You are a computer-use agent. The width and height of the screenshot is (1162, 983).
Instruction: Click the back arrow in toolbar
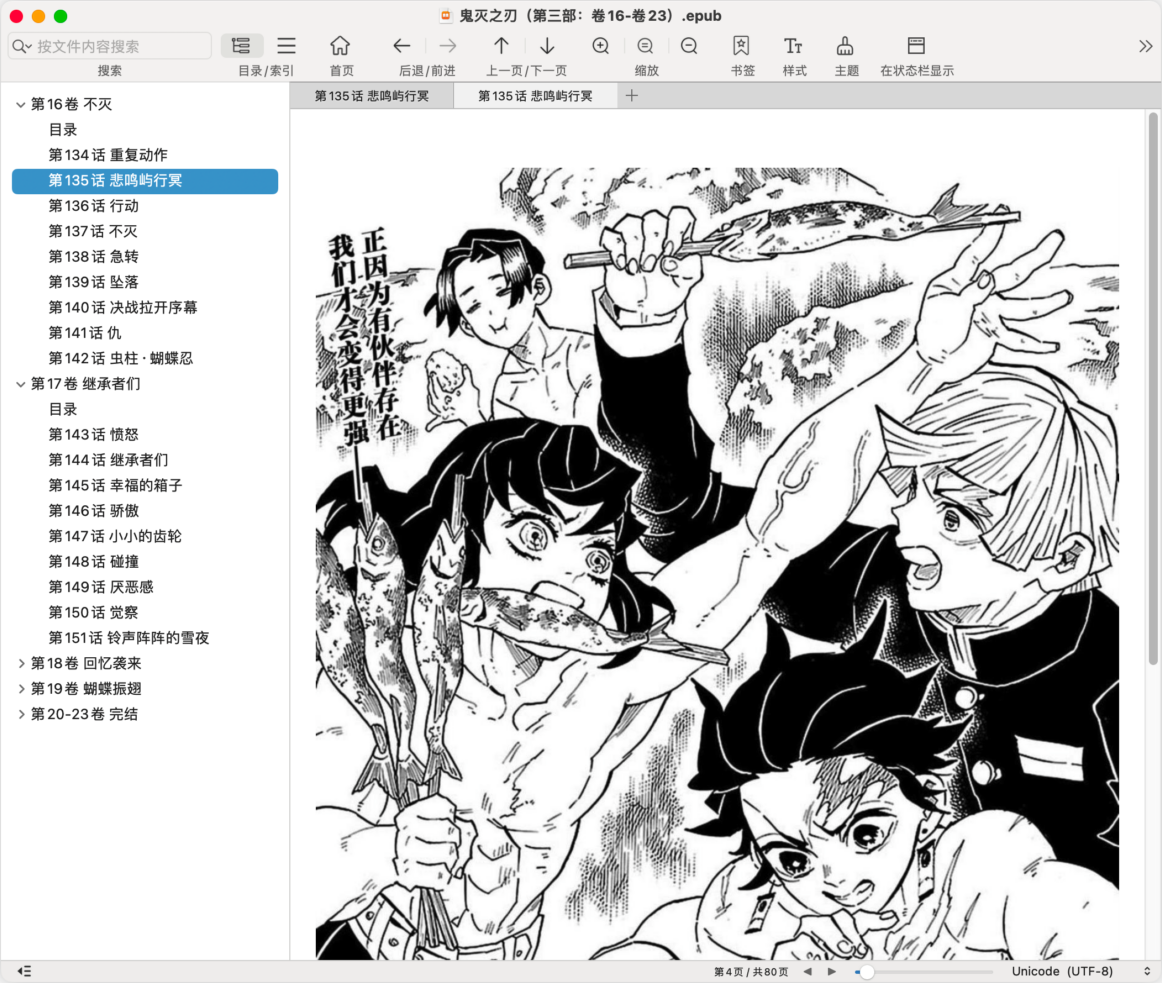(402, 46)
